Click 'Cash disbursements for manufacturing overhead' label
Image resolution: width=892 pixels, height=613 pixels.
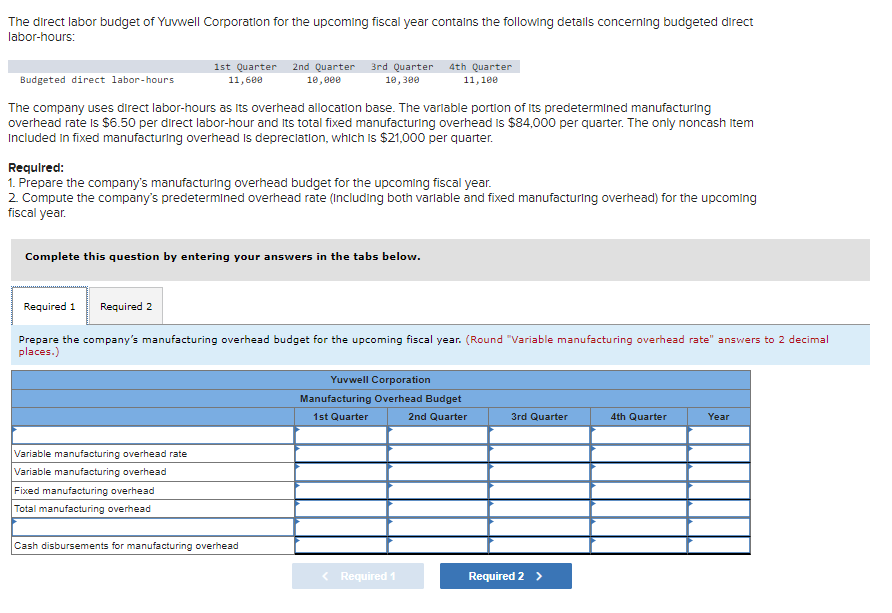(126, 546)
